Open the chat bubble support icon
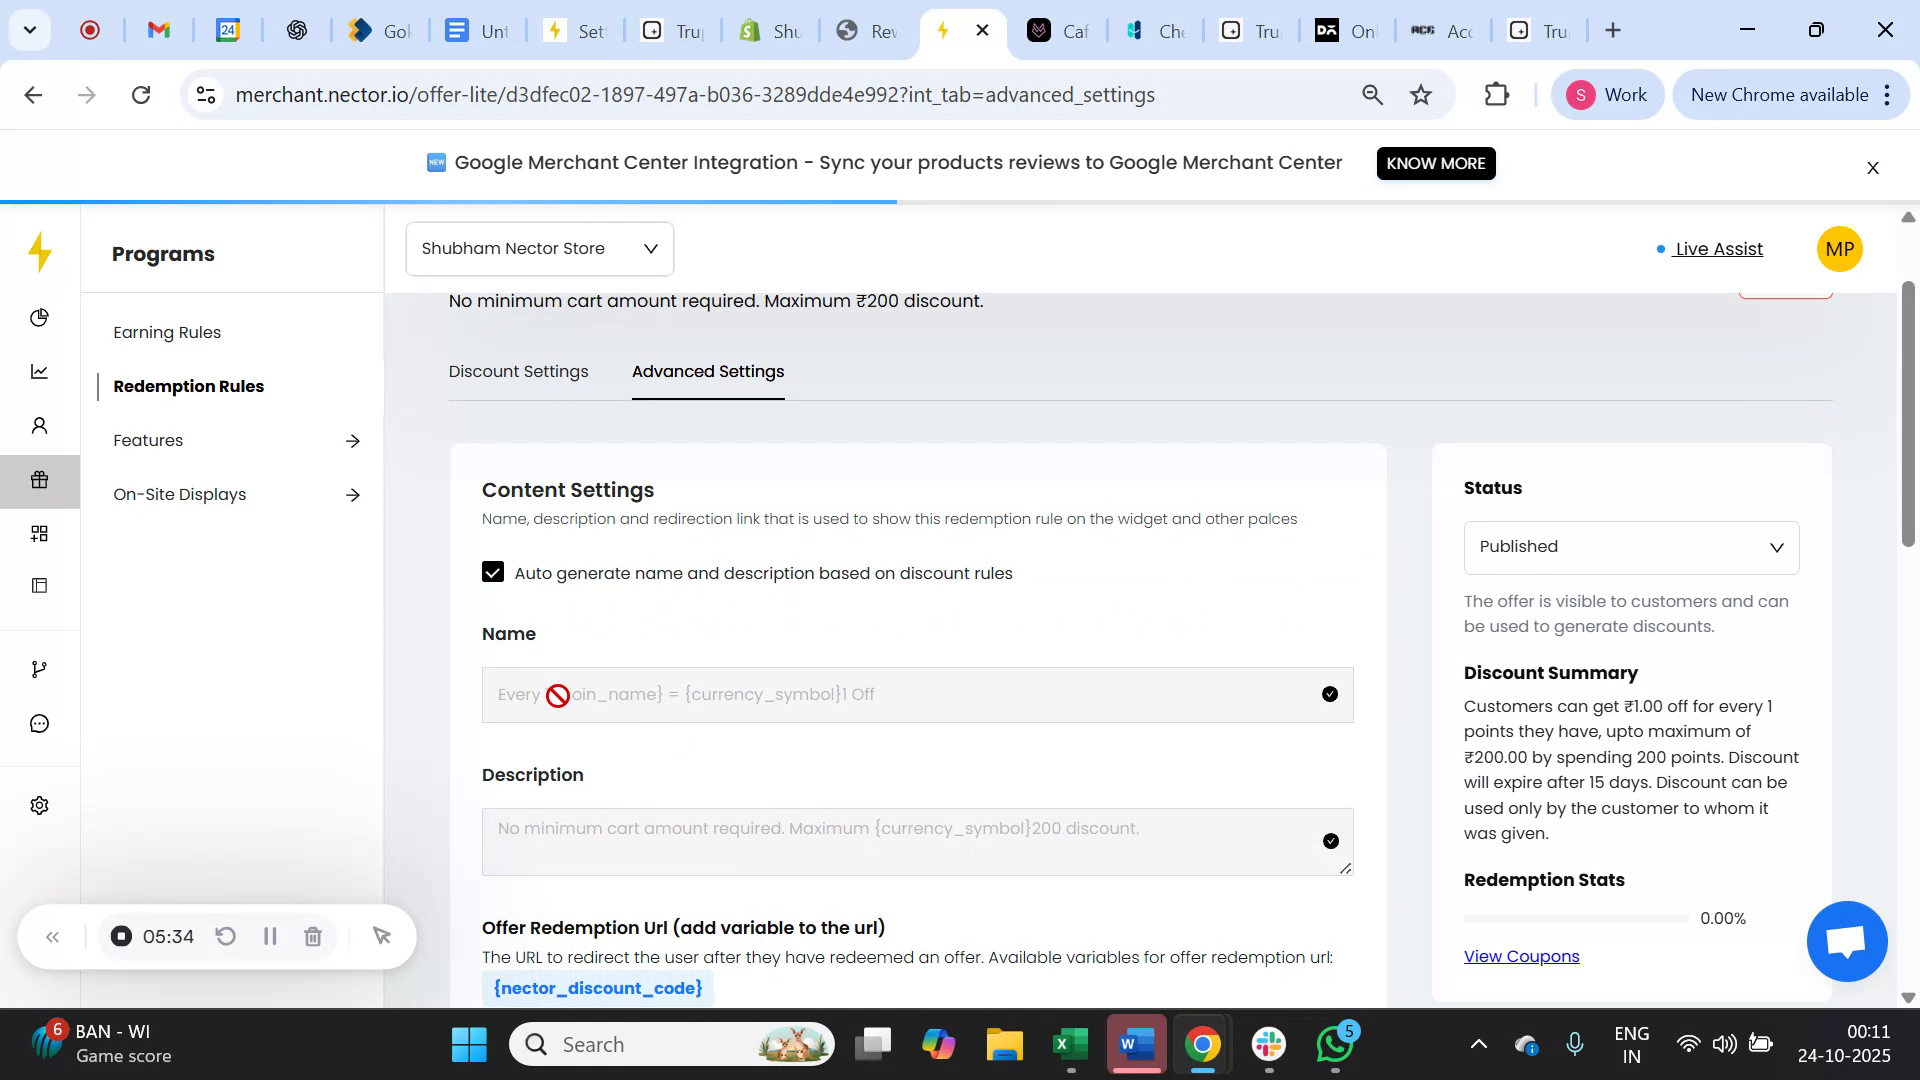Image resolution: width=1920 pixels, height=1080 pixels. [x=39, y=722]
